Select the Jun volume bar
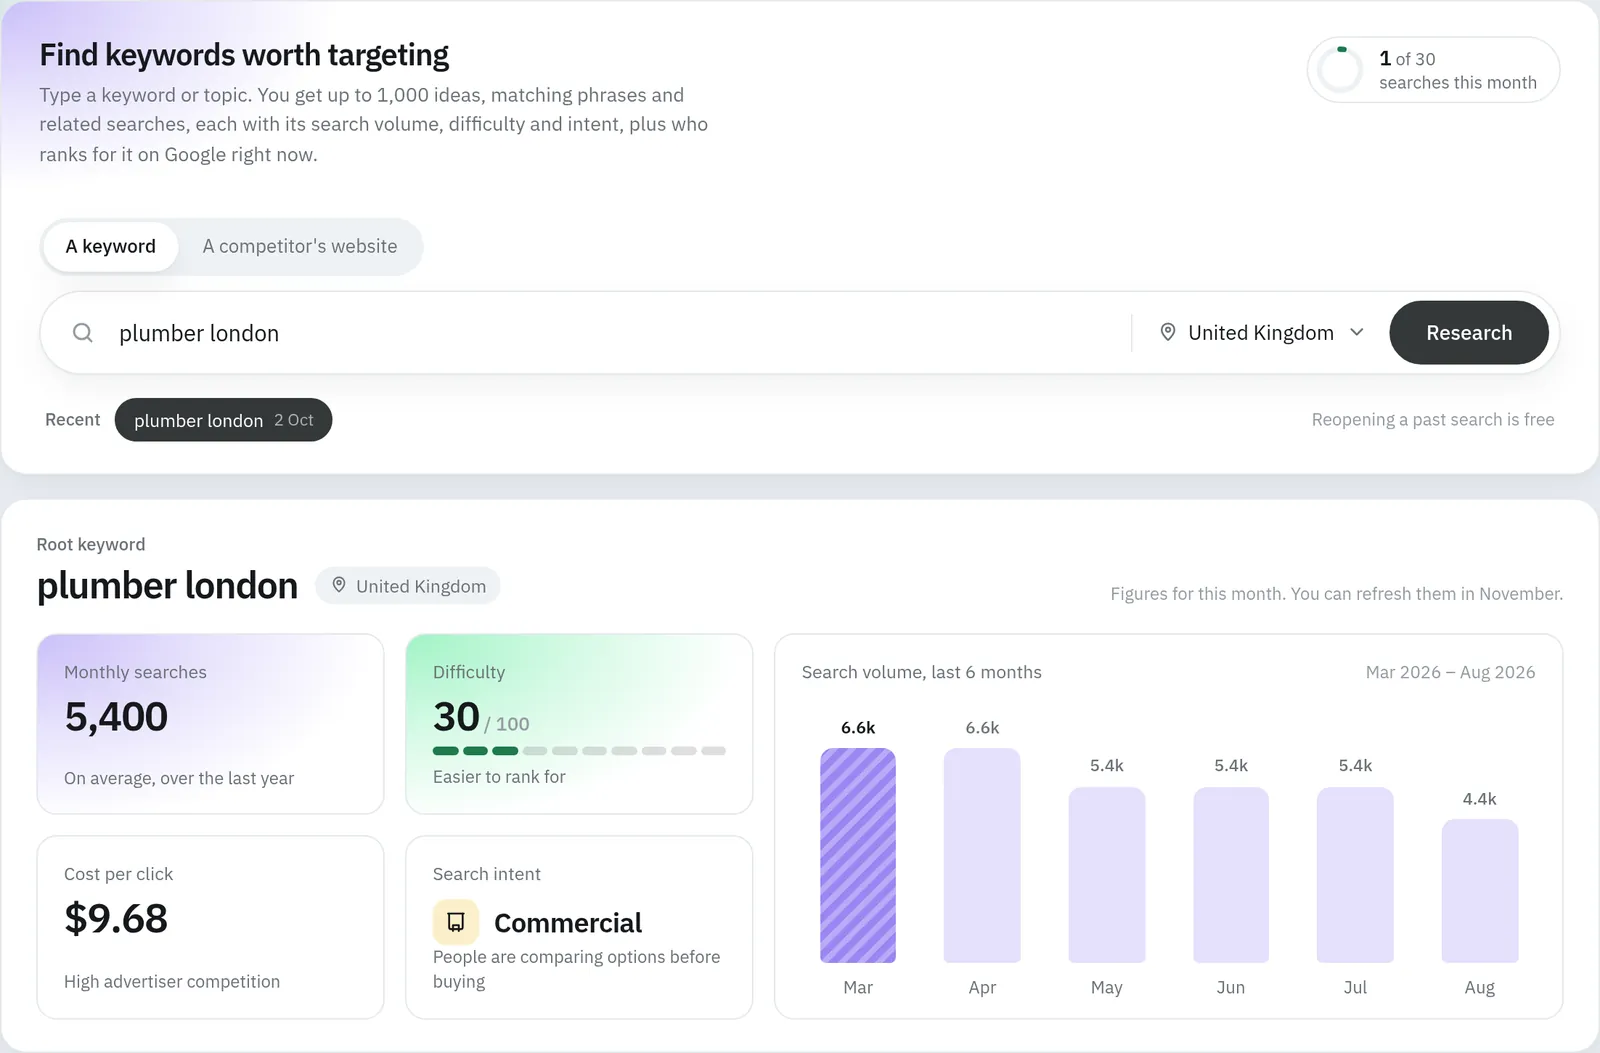The height and width of the screenshot is (1053, 1600). click(x=1231, y=875)
